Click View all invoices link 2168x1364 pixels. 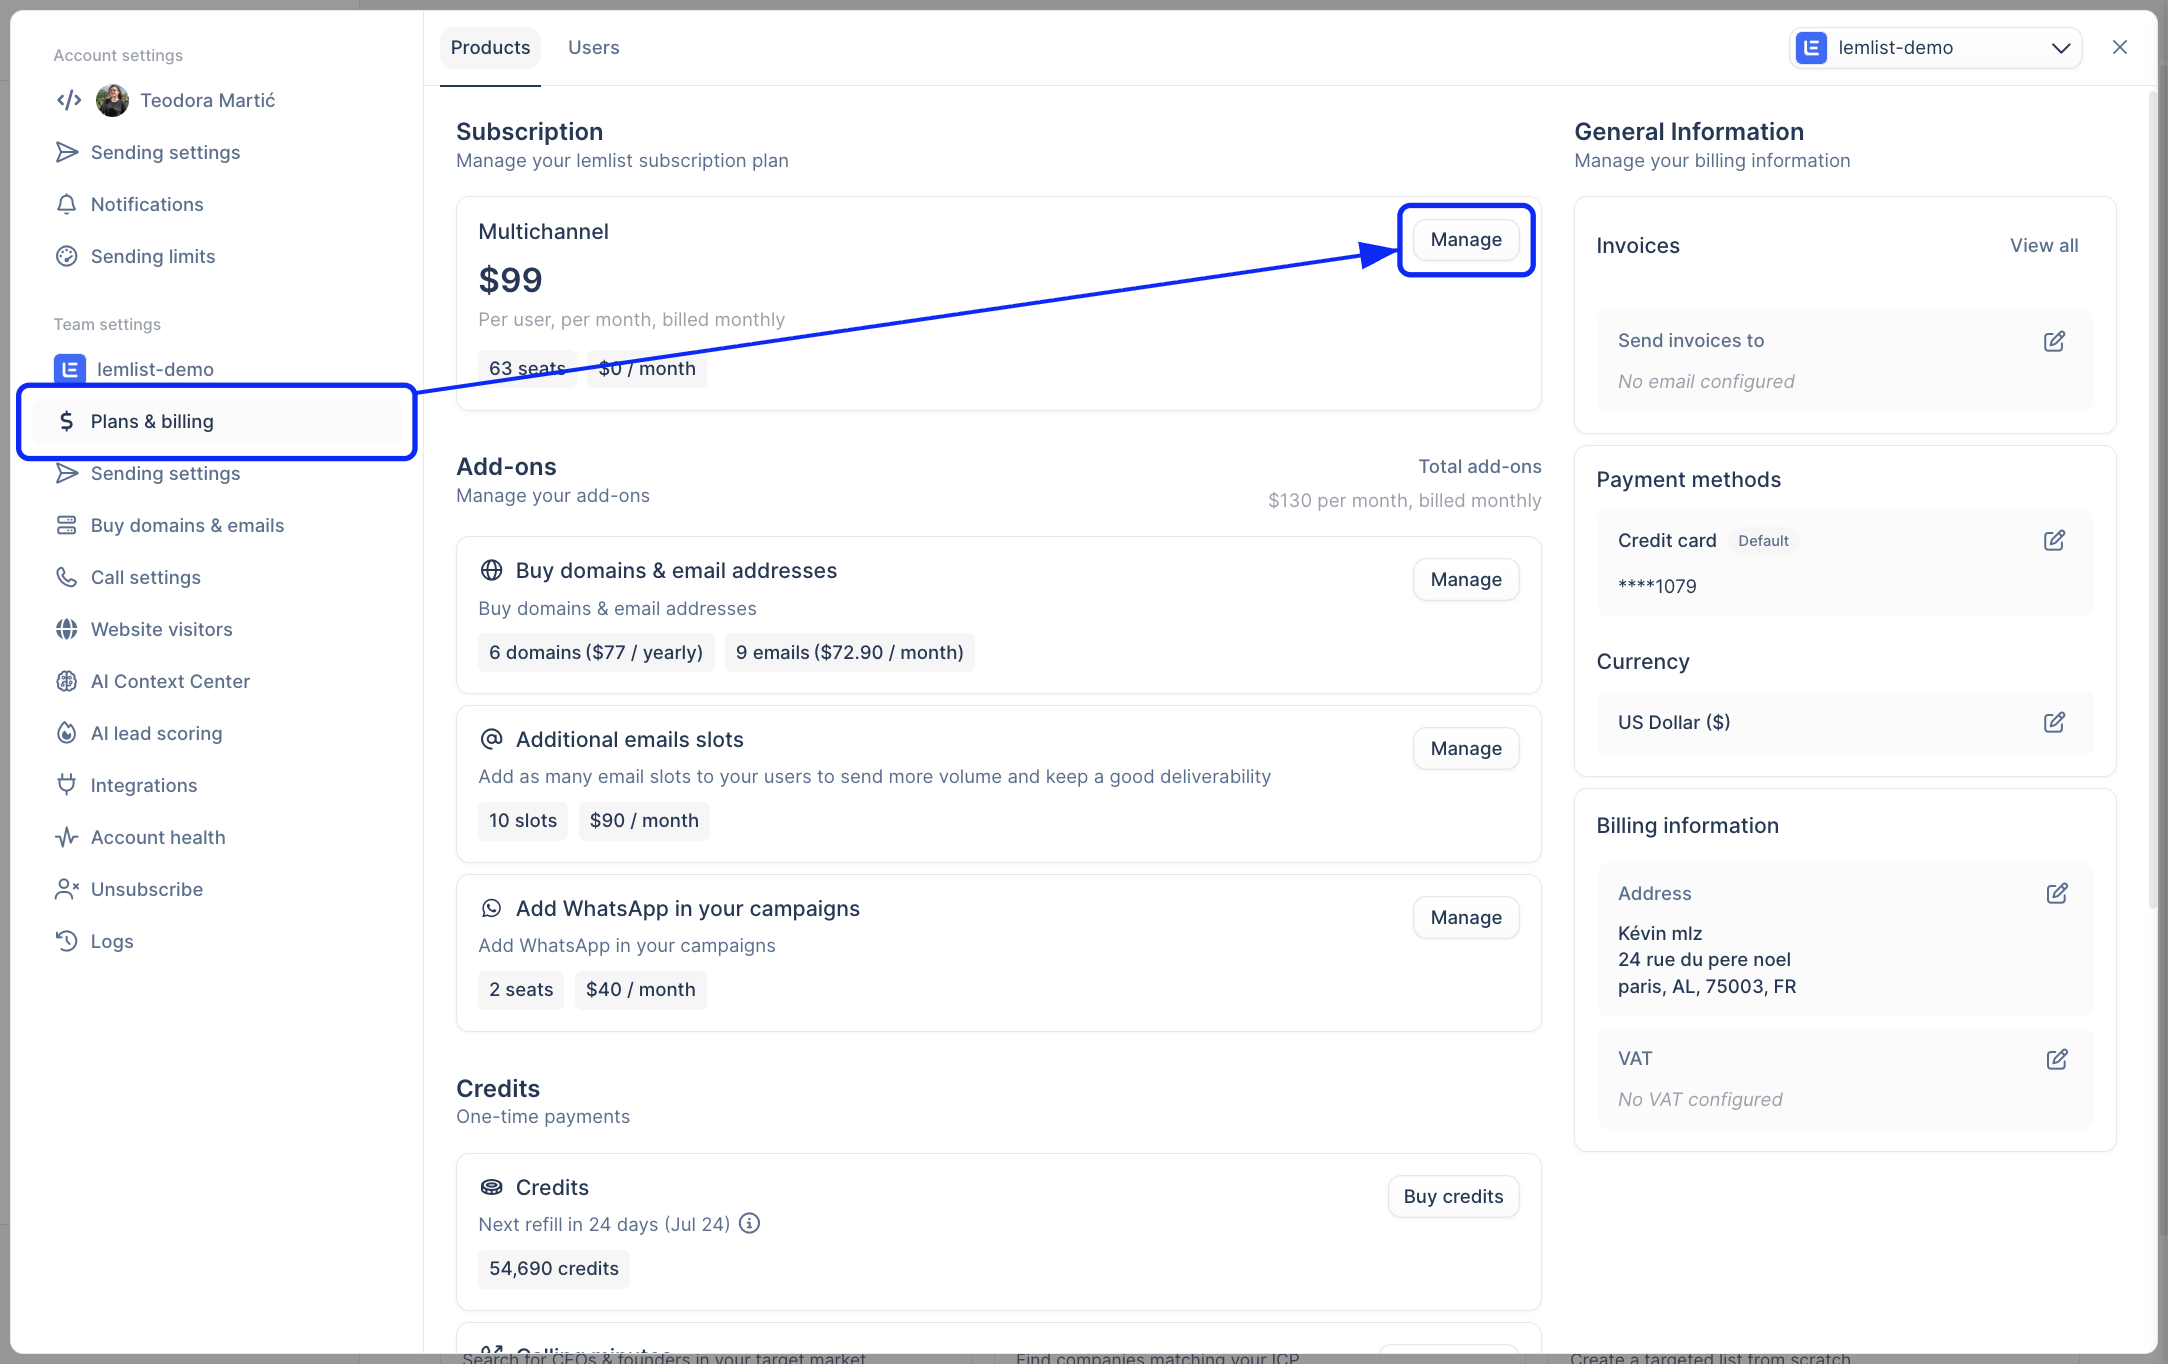tap(2044, 245)
